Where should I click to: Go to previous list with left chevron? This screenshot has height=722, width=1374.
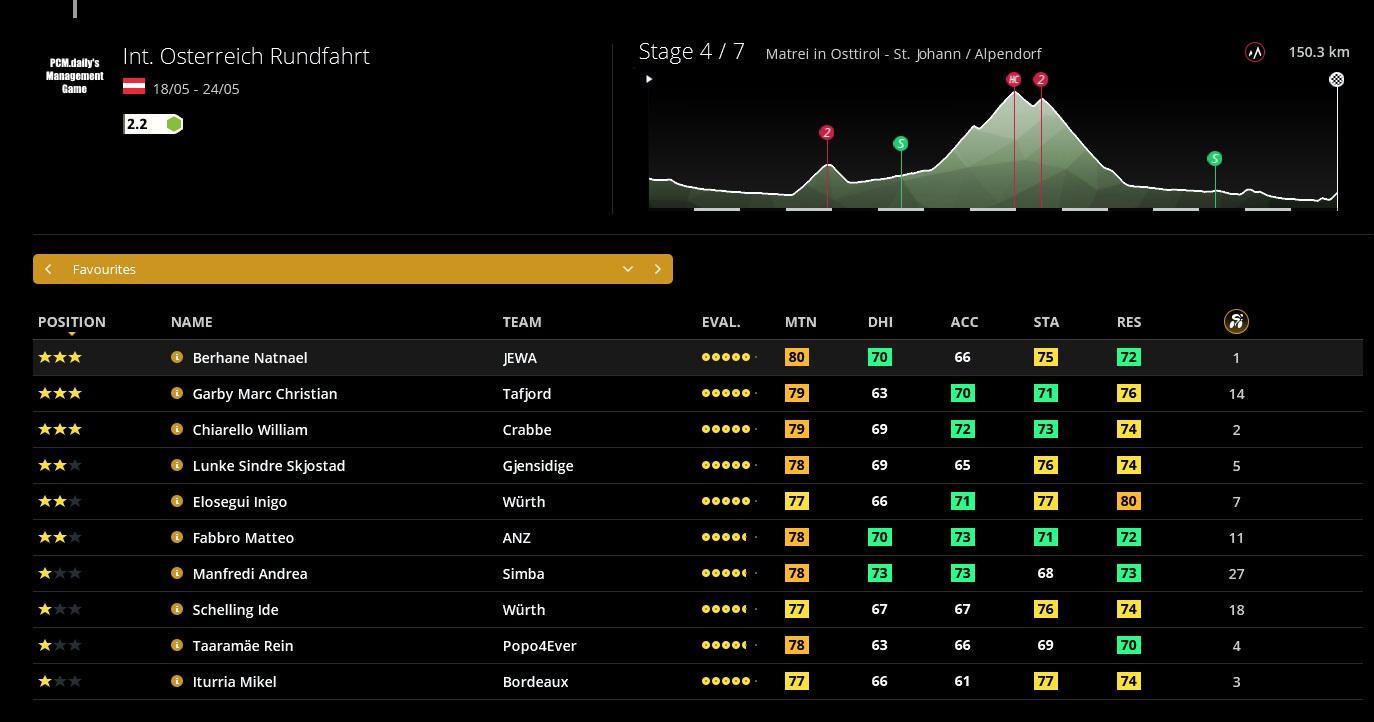48,269
